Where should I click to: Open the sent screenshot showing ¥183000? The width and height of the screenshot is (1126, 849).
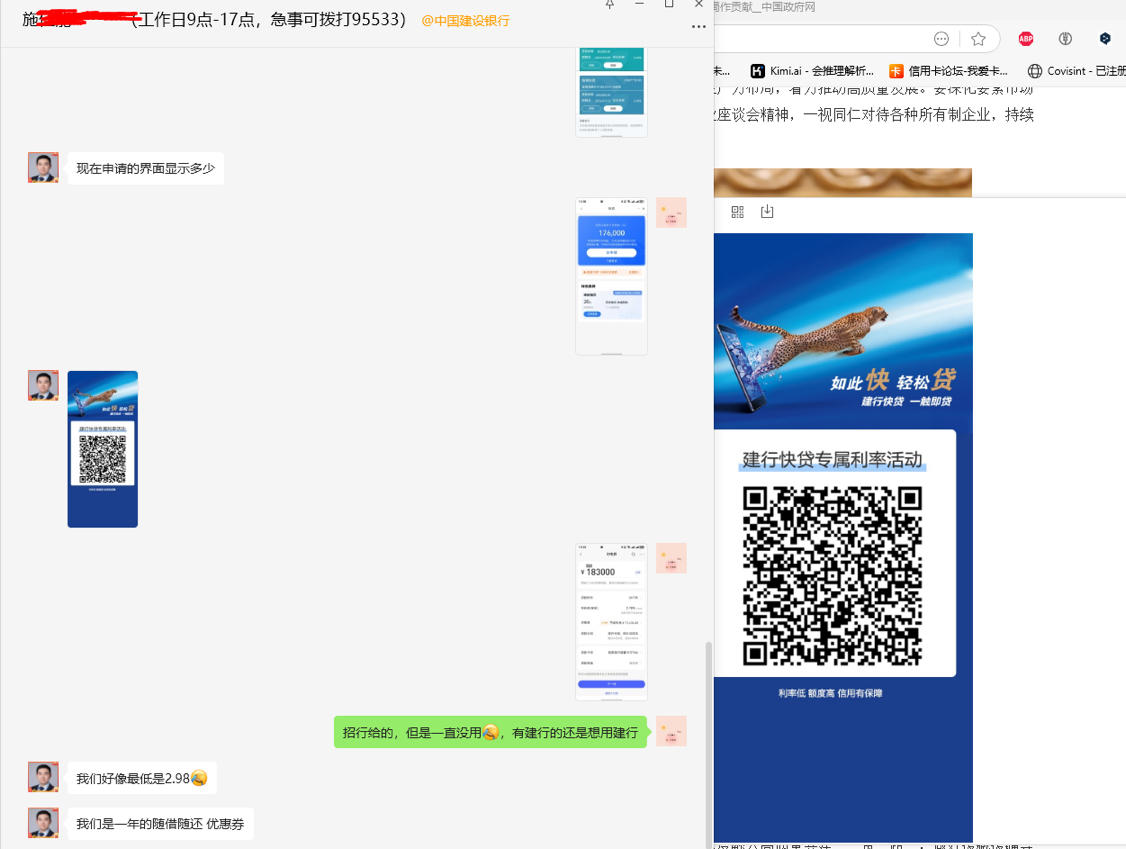click(612, 622)
